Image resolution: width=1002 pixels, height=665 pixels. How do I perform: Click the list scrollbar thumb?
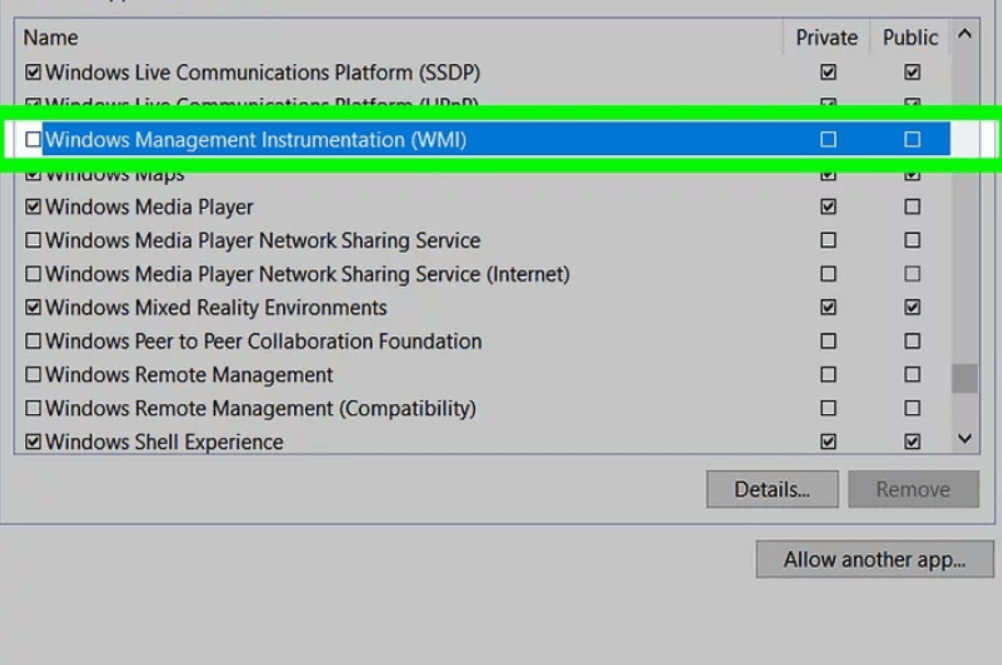point(965,379)
